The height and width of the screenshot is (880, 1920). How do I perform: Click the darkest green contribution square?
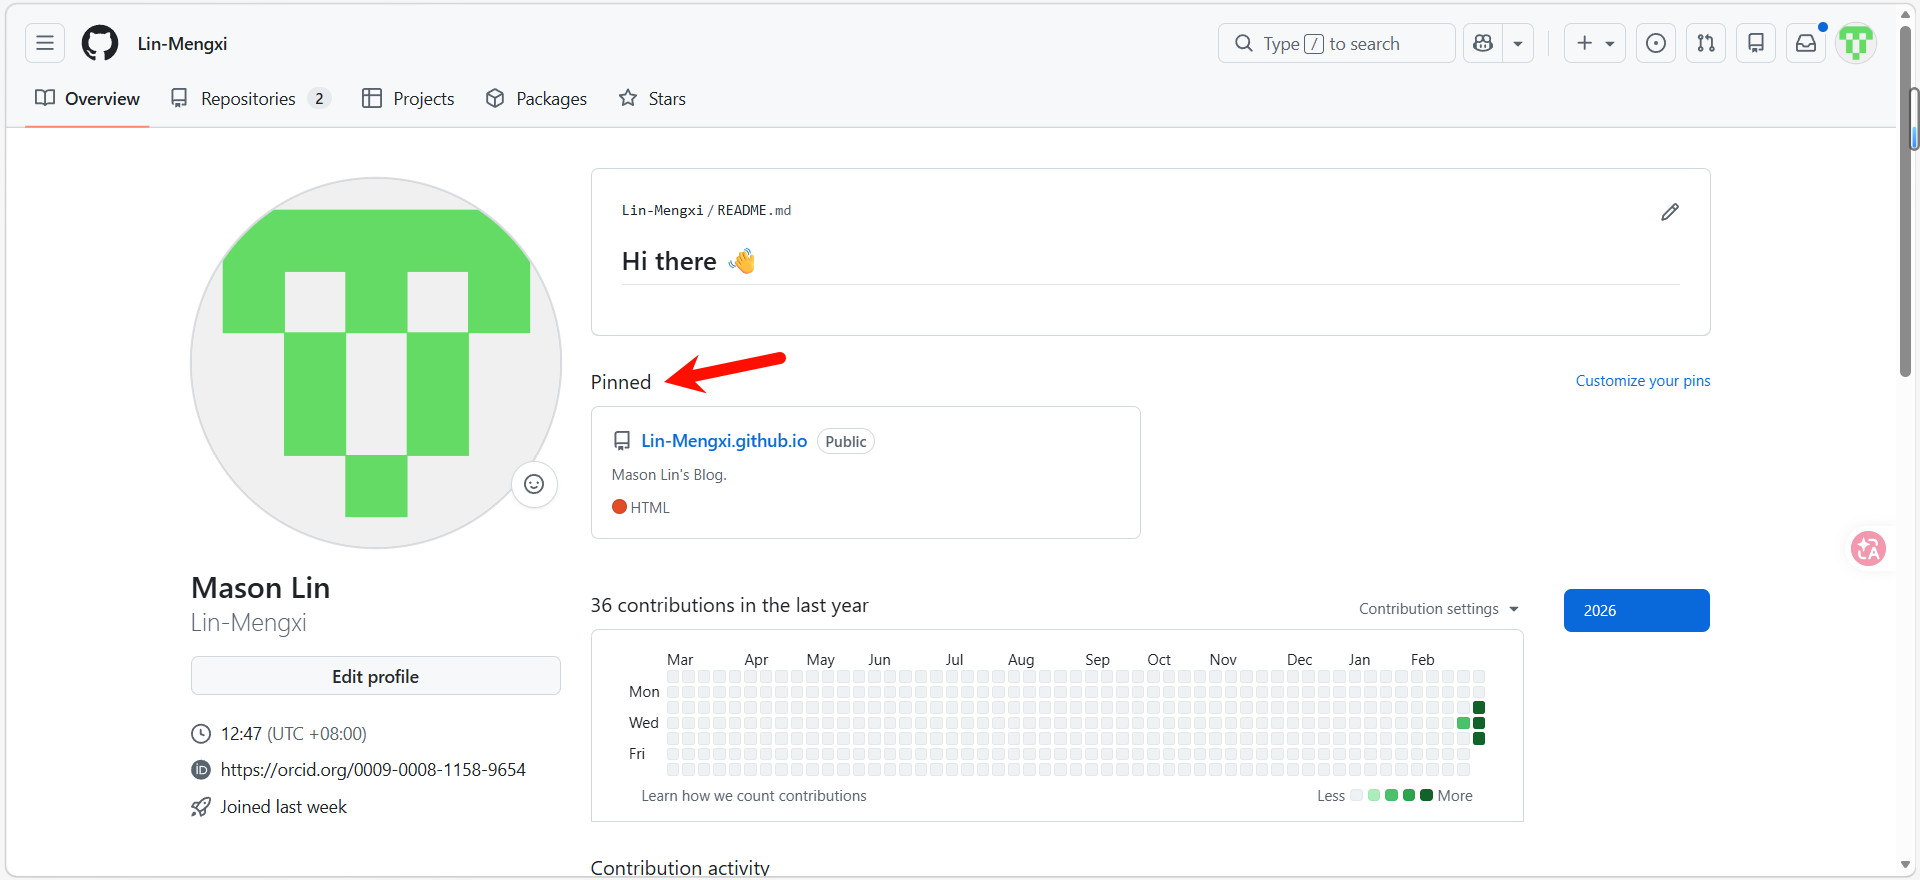tap(1479, 708)
